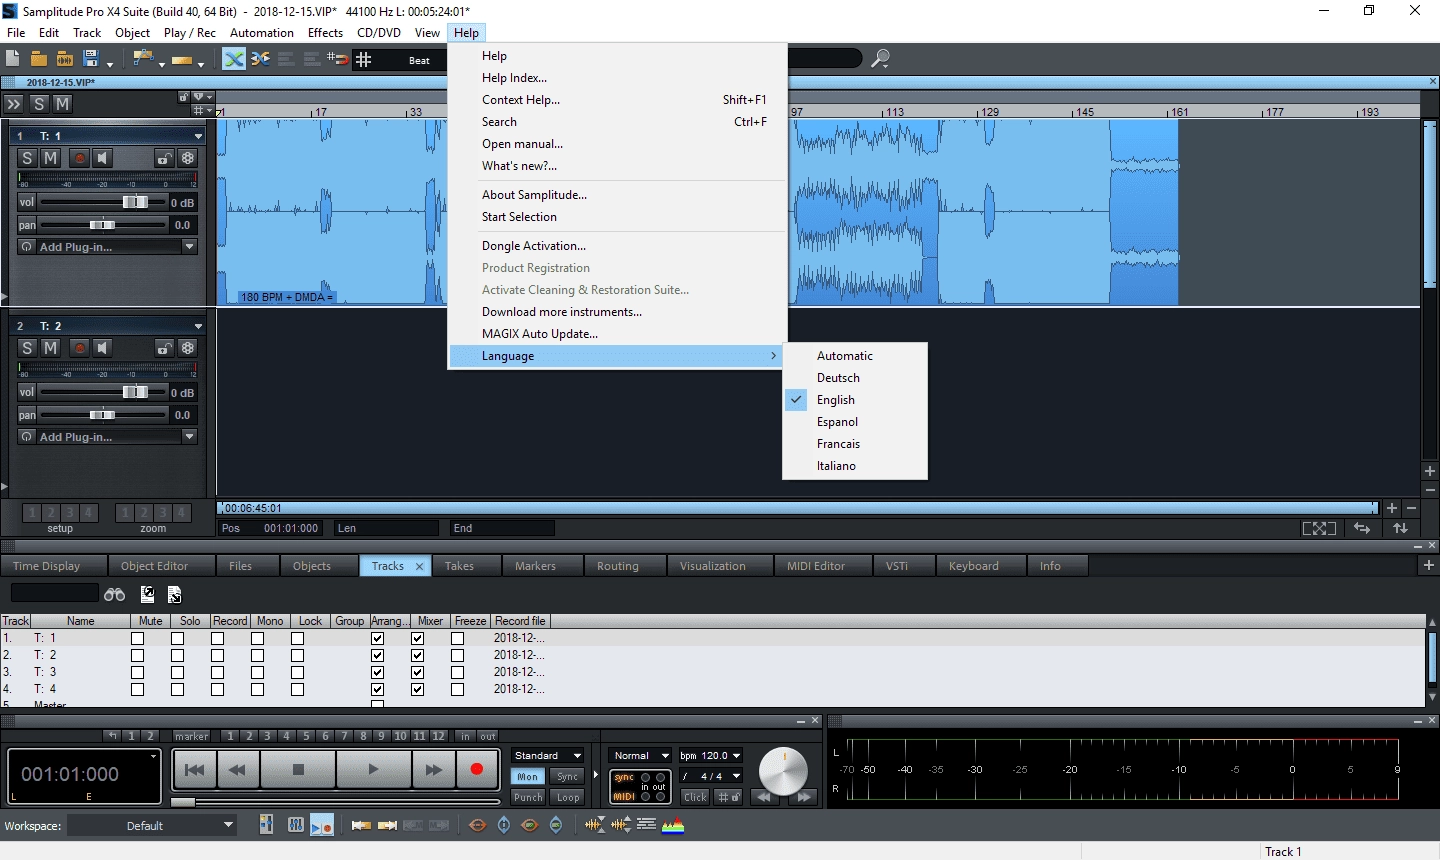
Task: Toggle speaker monitoring on track 1
Action: [102, 158]
